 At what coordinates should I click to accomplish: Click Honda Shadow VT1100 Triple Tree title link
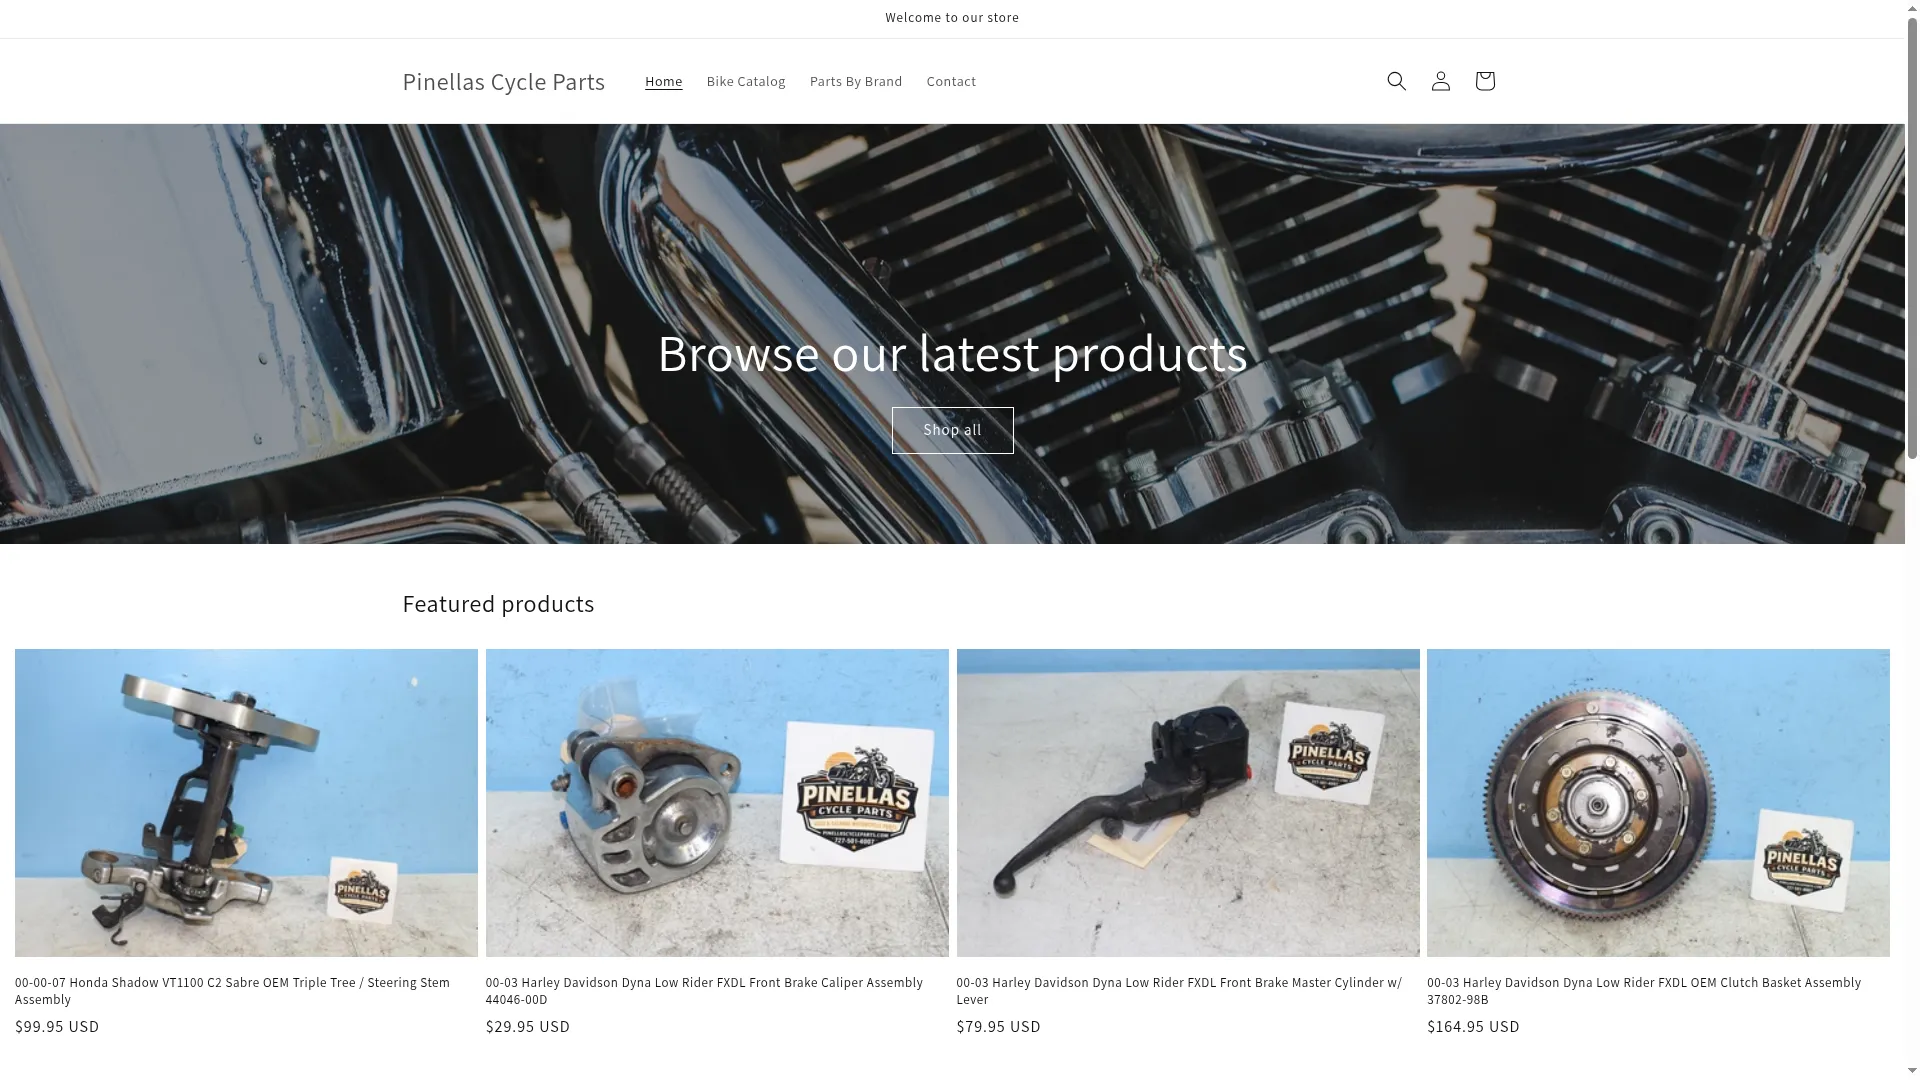coord(232,990)
